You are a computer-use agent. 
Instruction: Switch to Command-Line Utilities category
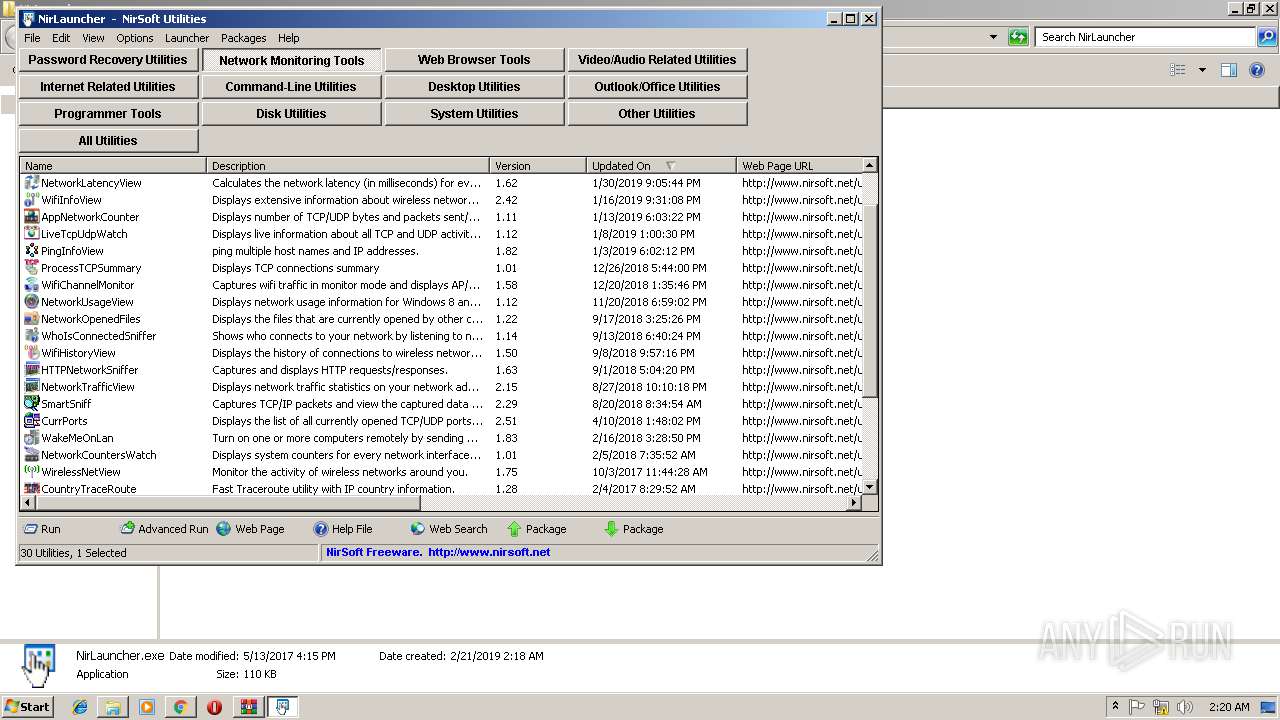pyautogui.click(x=291, y=87)
